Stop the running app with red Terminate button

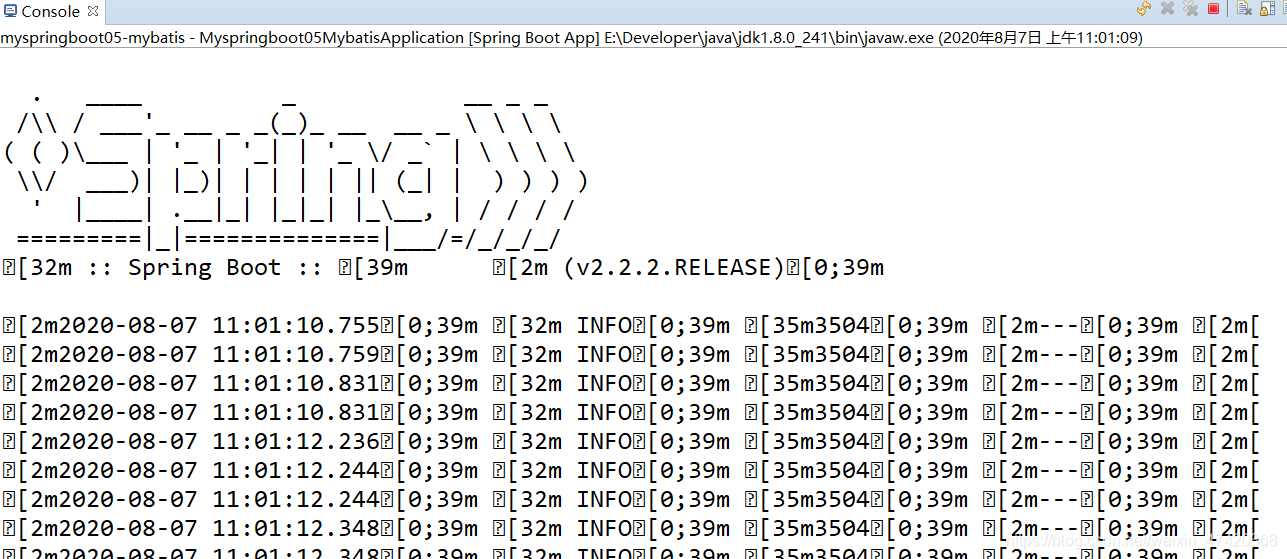click(x=1213, y=9)
